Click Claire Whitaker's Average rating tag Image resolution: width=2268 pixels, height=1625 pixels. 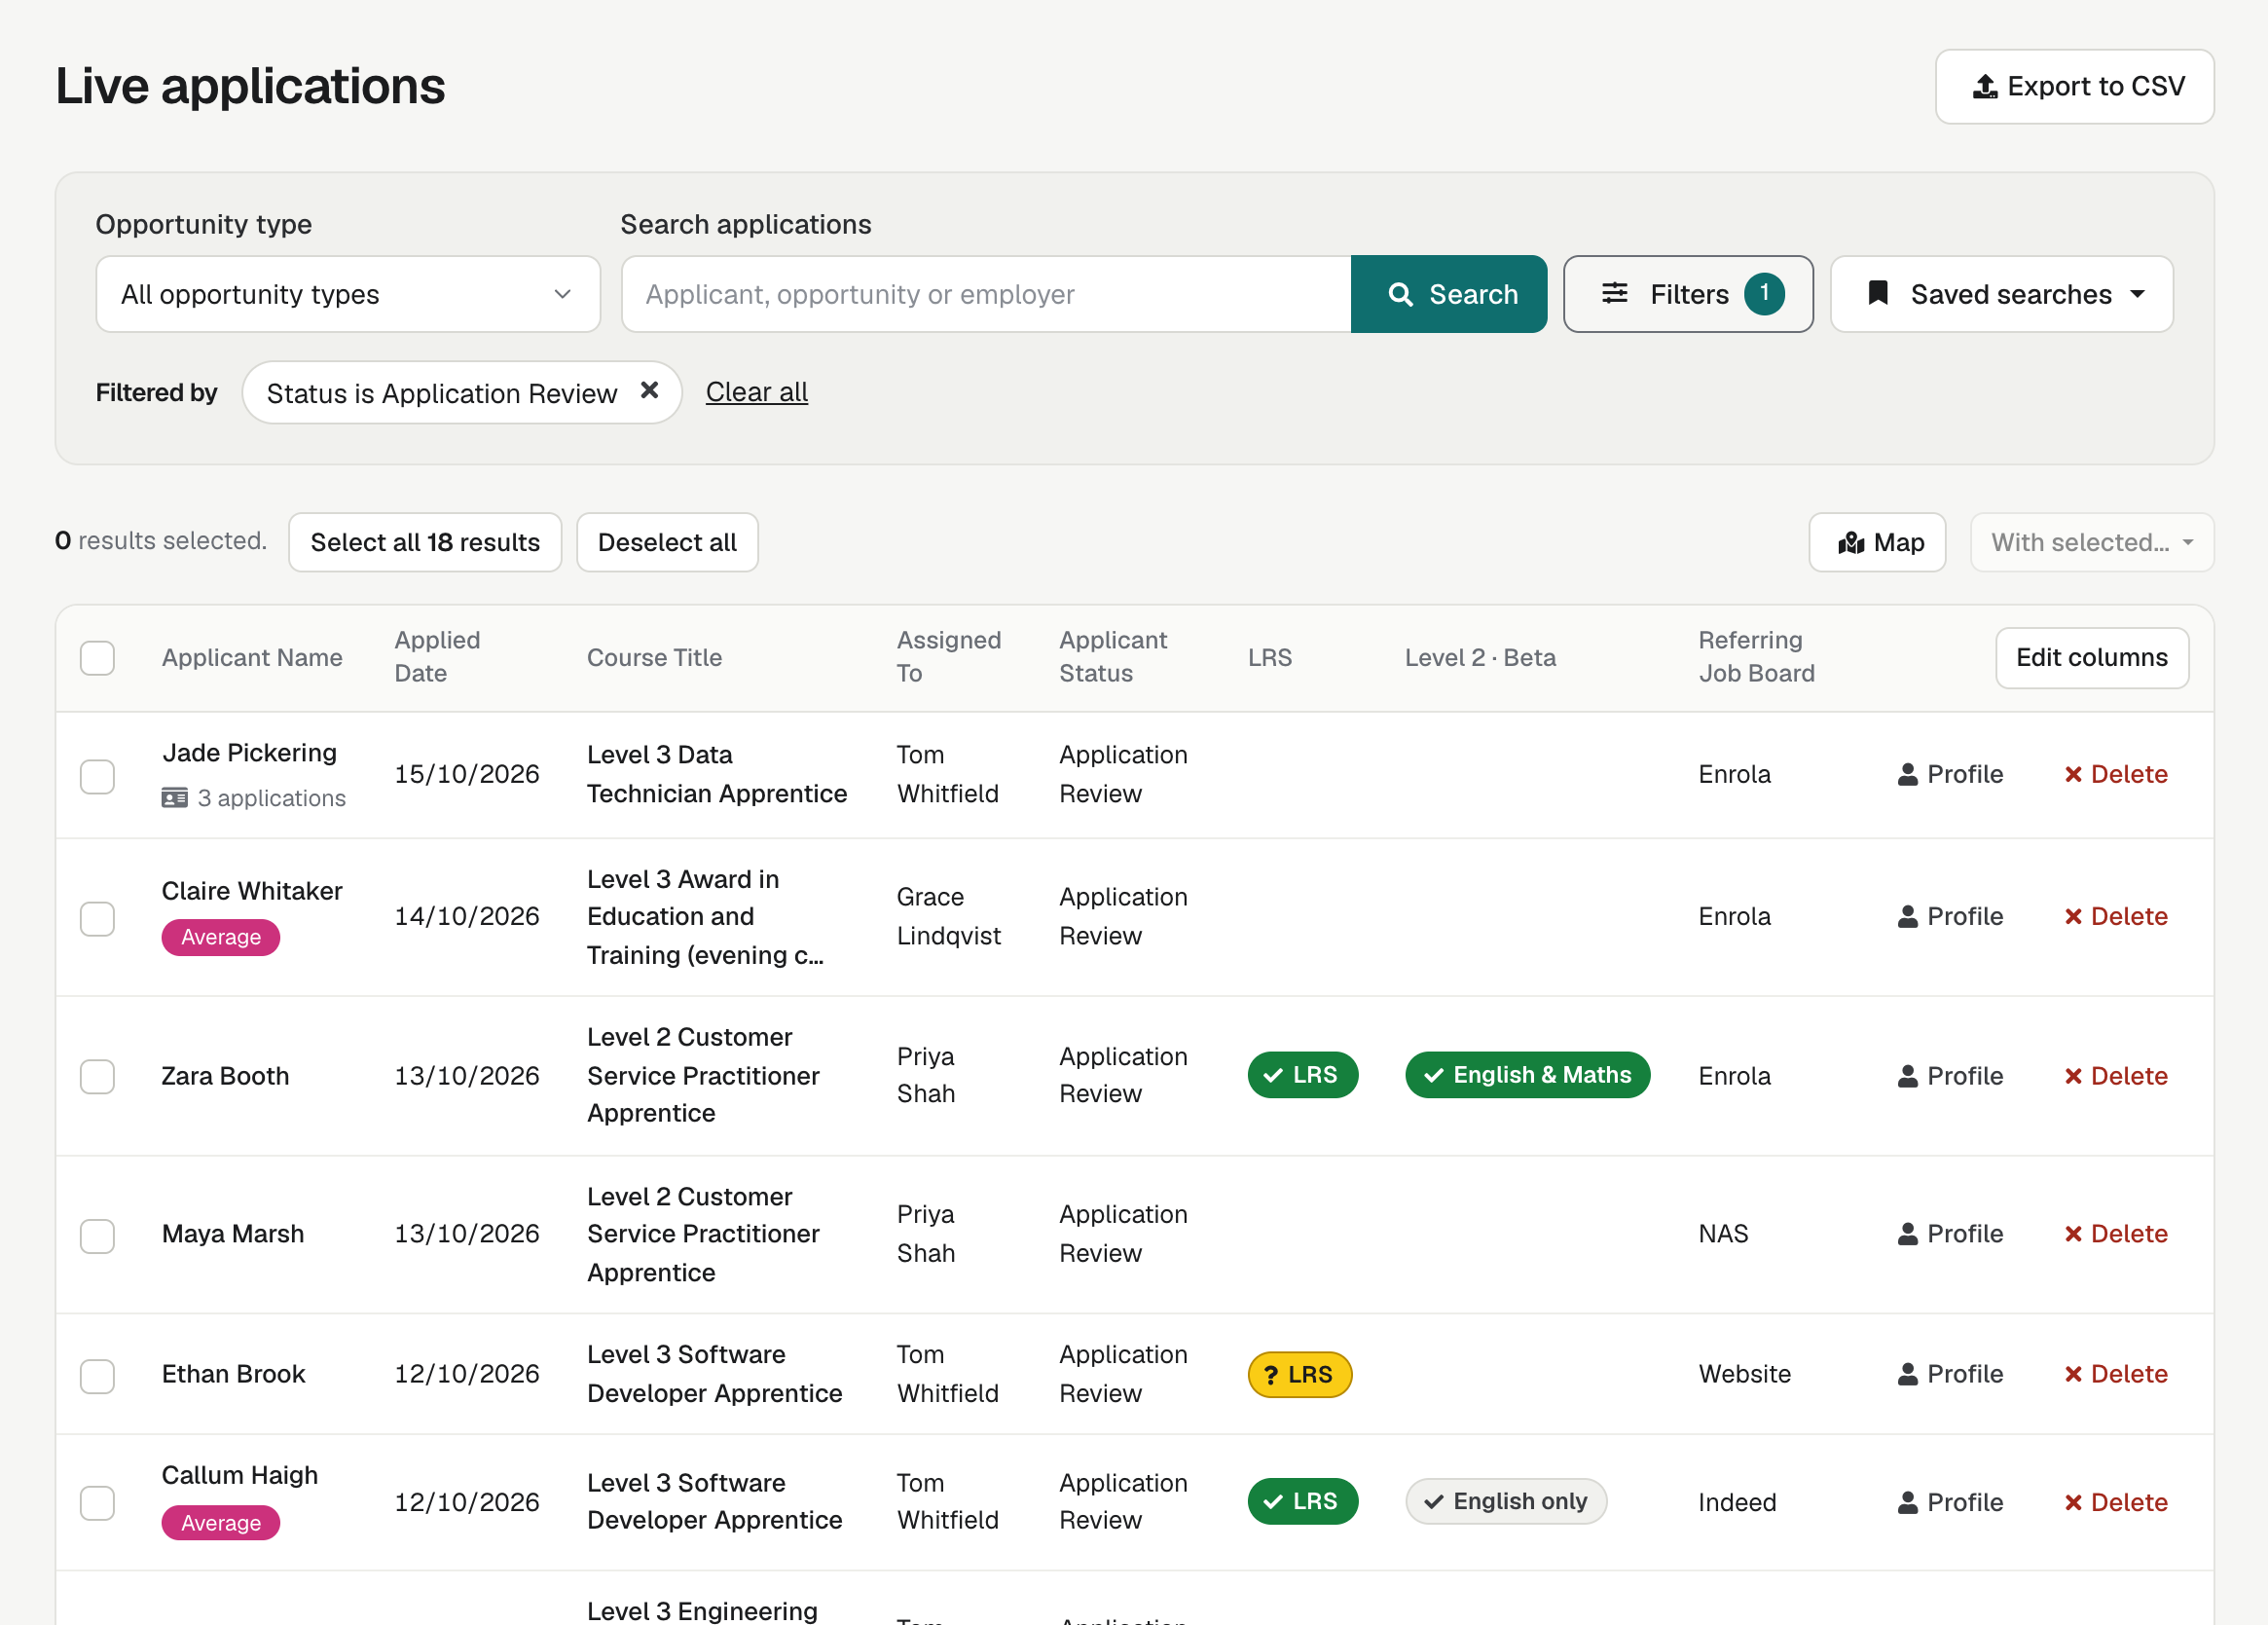pos(221,937)
